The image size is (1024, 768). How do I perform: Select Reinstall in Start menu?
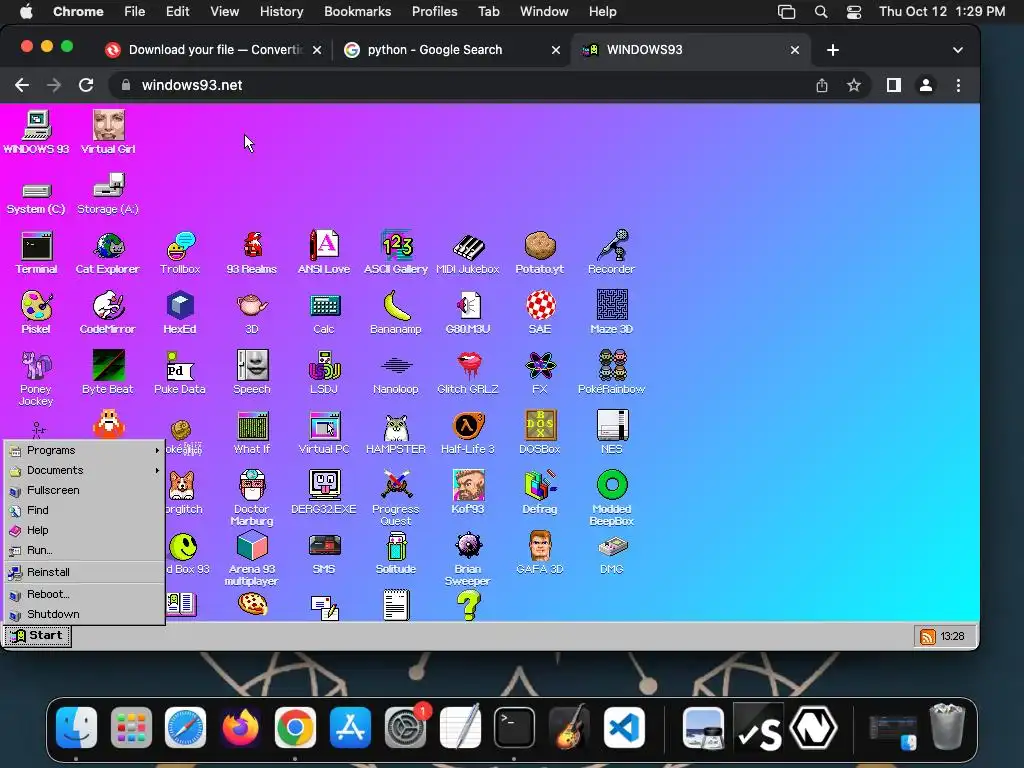[84, 572]
